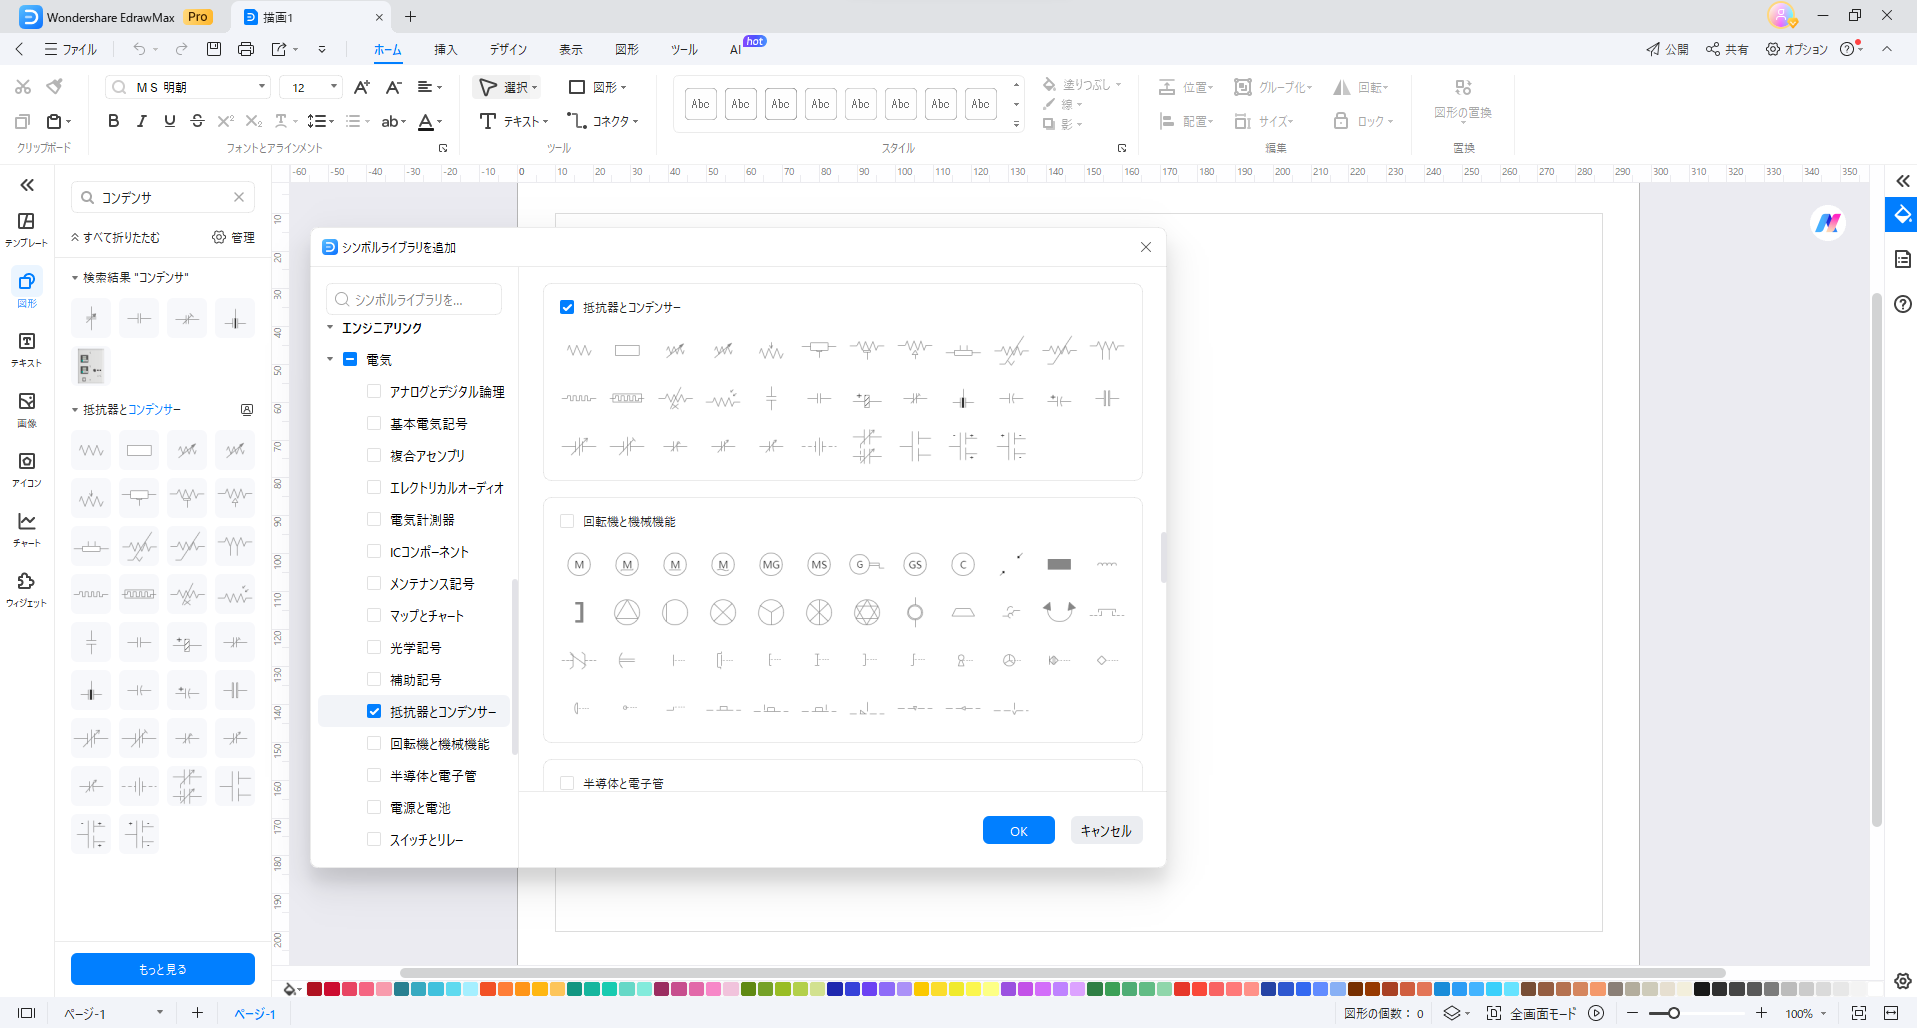
Task: Confirm the dialog with OK
Action: point(1018,830)
